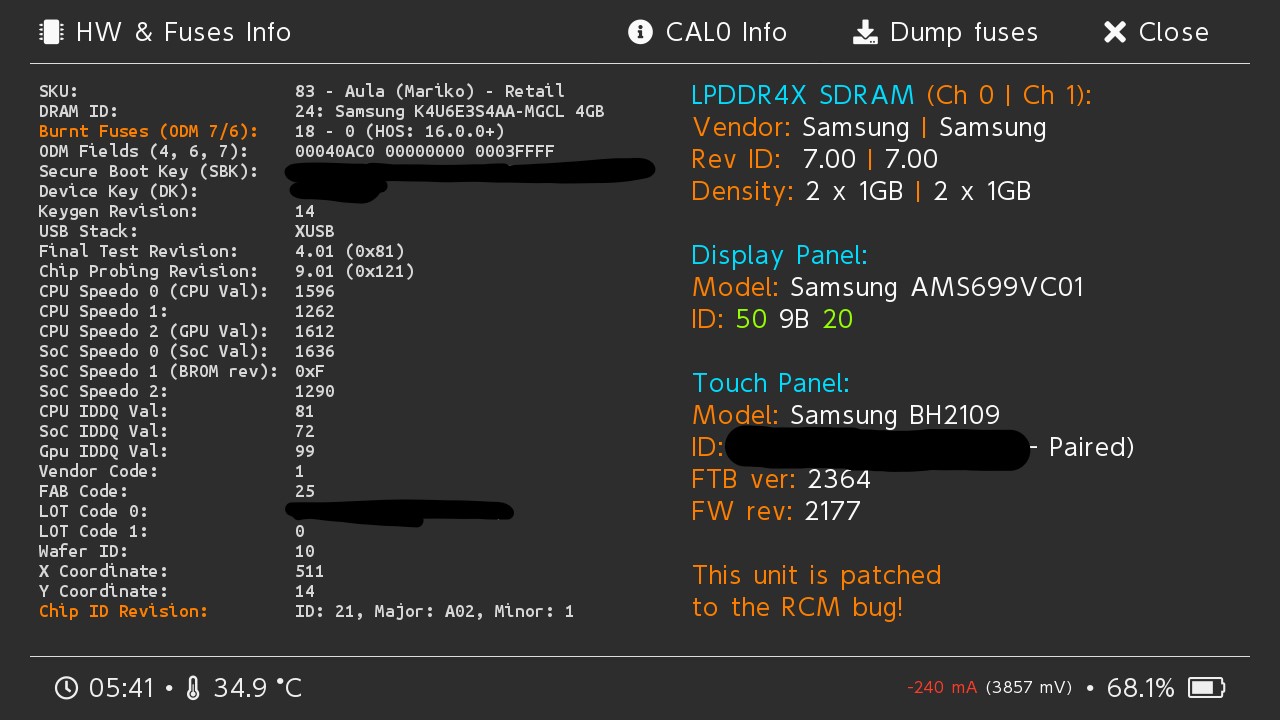Select the CPU Speedo 0 value "1596"
The width and height of the screenshot is (1280, 720).
click(x=315, y=291)
